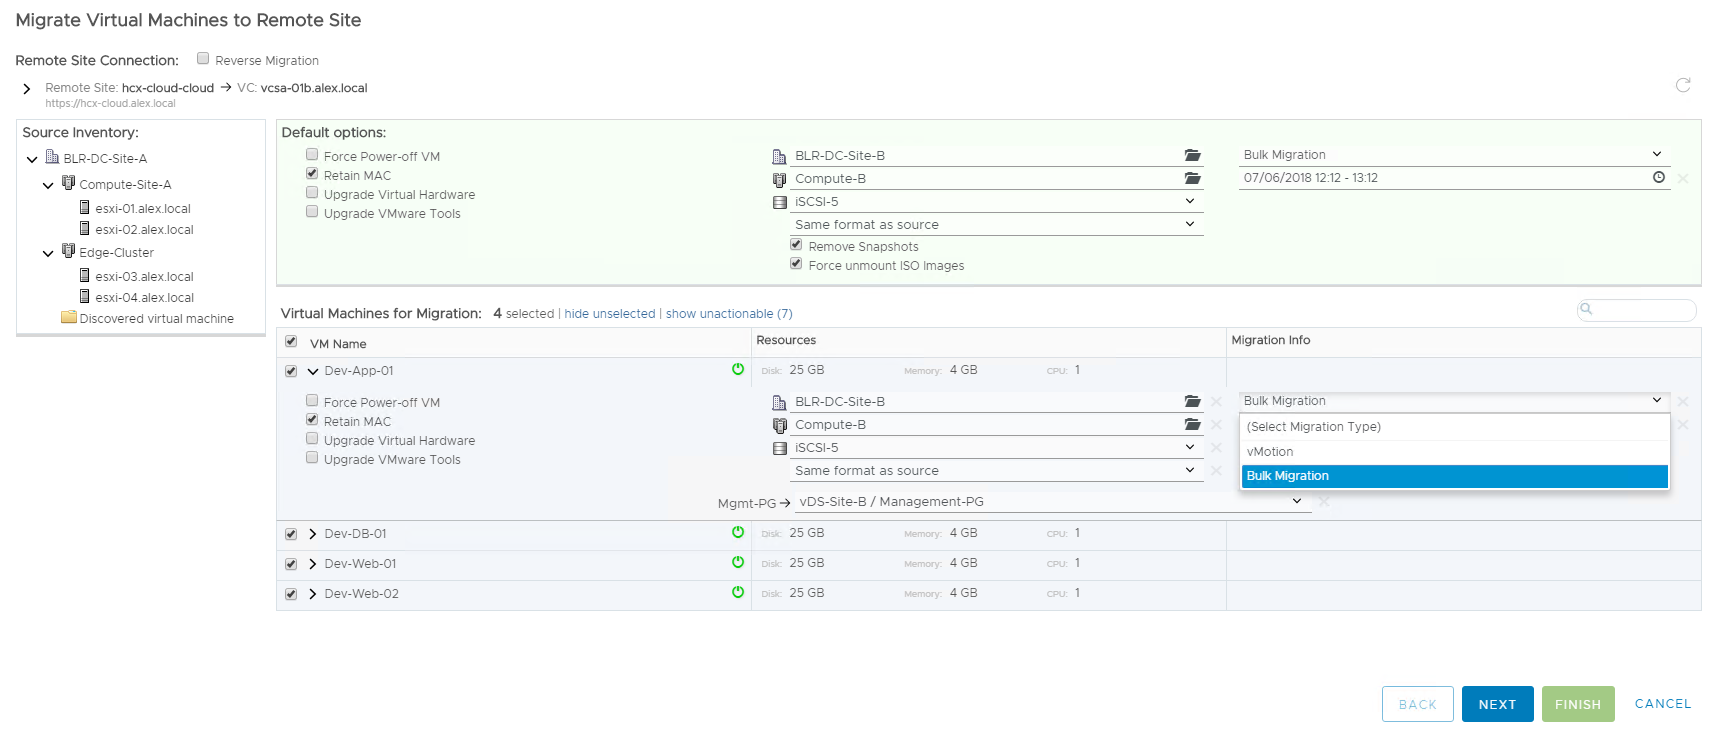The height and width of the screenshot is (739, 1719).
Task: Uncheck the Remove Snapshots option
Action: pyautogui.click(x=796, y=245)
